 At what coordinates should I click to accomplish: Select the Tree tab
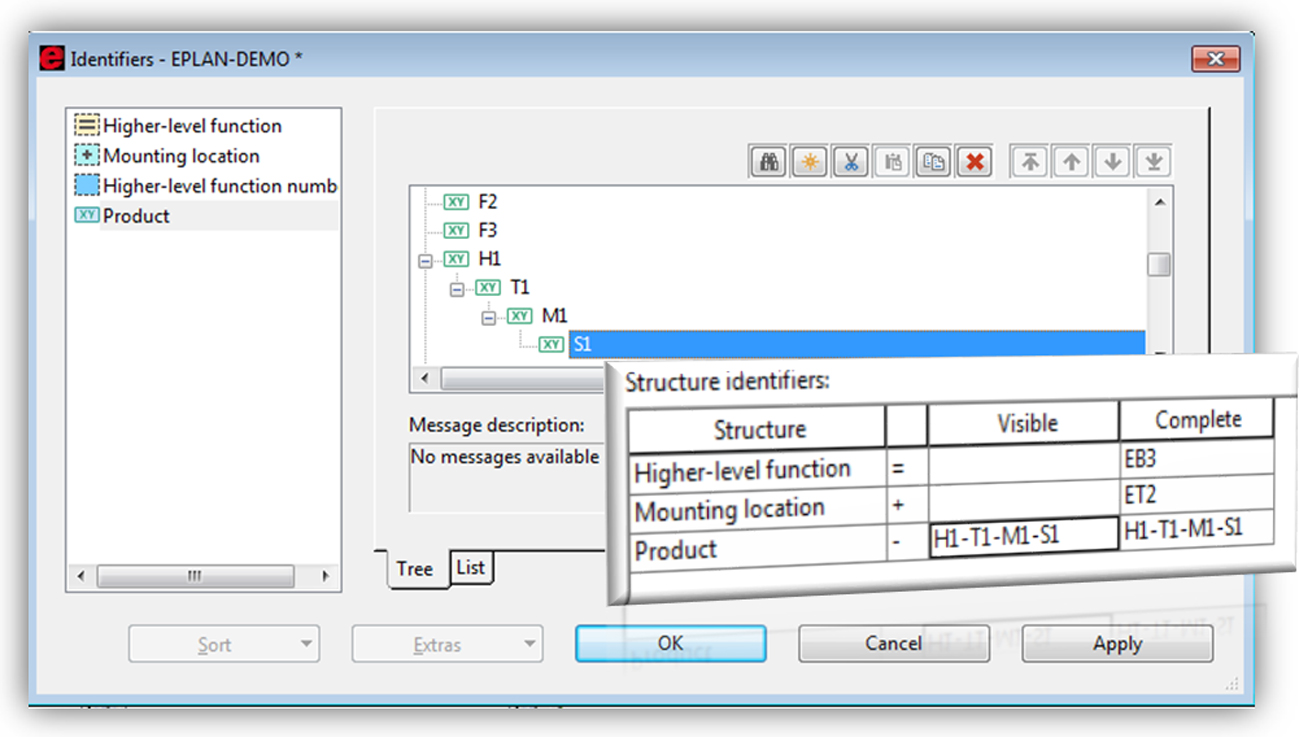coord(414,569)
